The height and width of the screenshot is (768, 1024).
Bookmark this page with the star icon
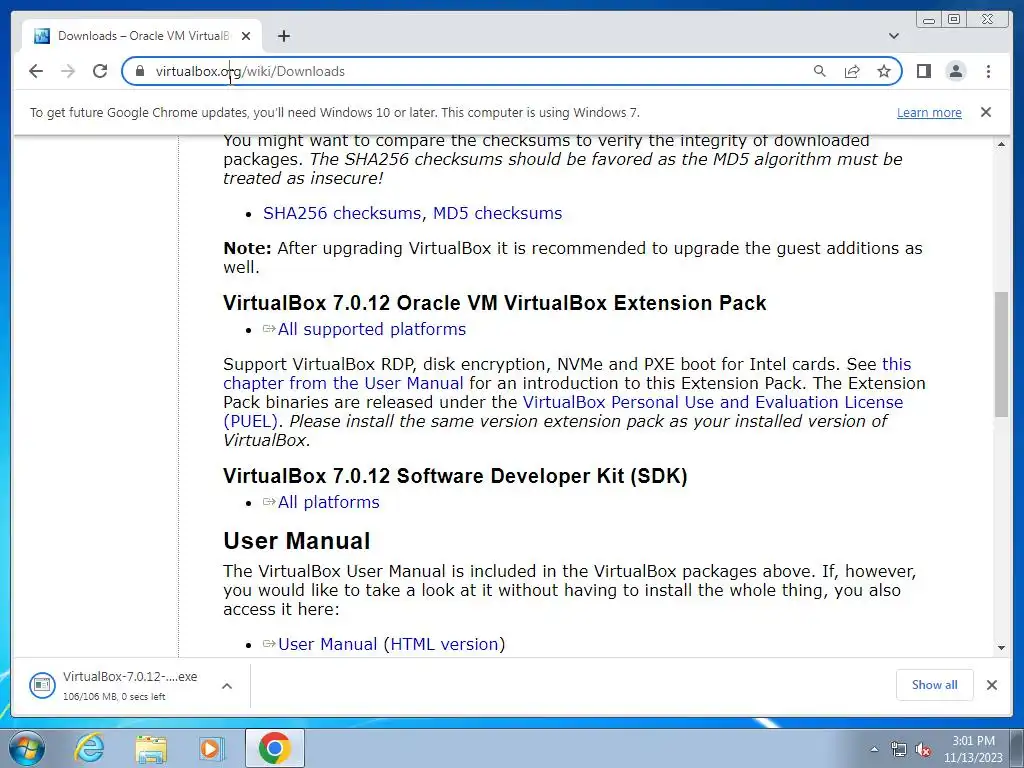pyautogui.click(x=884, y=71)
